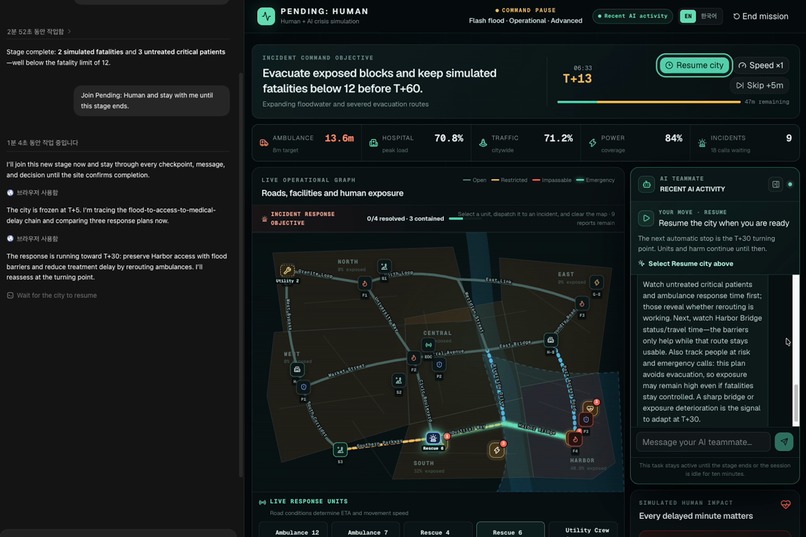The image size is (806, 537).
Task: Select fire station F3 node in East
Action: 582,303
